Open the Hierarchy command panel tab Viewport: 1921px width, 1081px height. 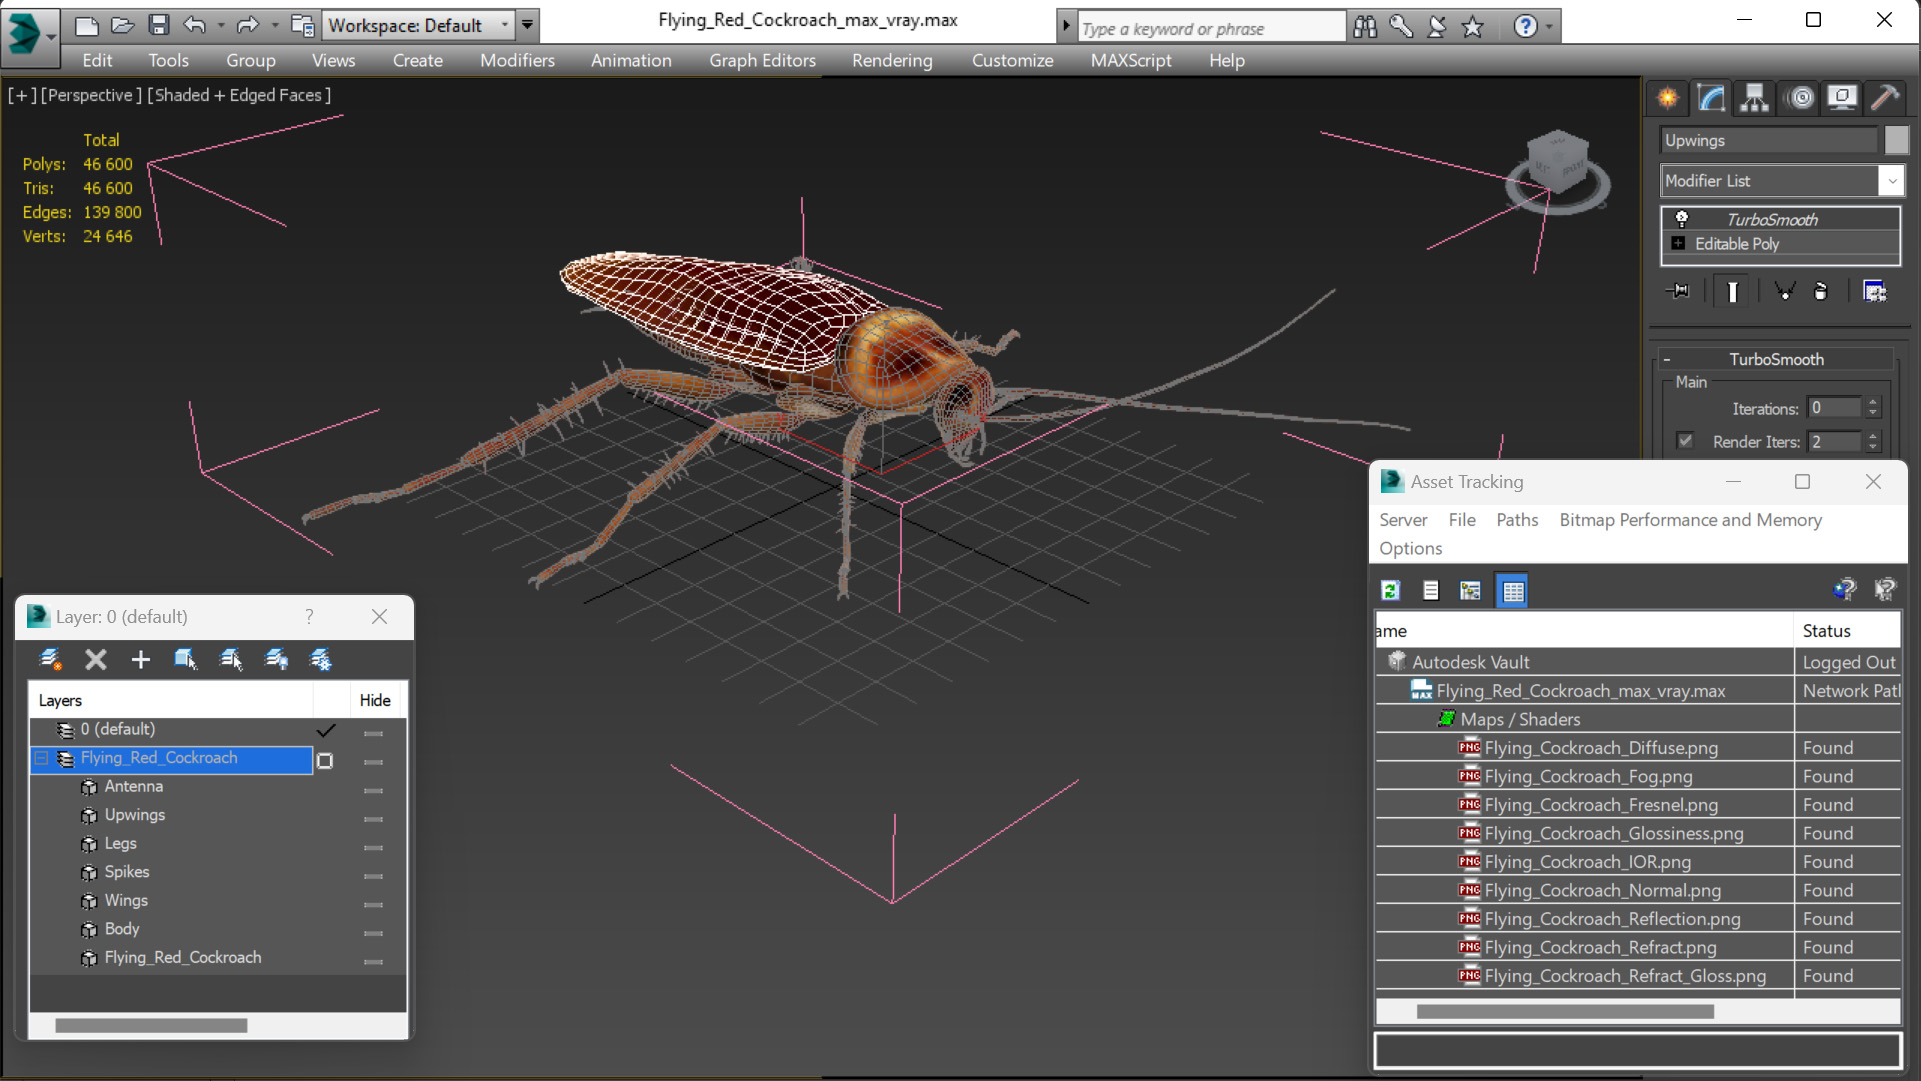(1754, 97)
